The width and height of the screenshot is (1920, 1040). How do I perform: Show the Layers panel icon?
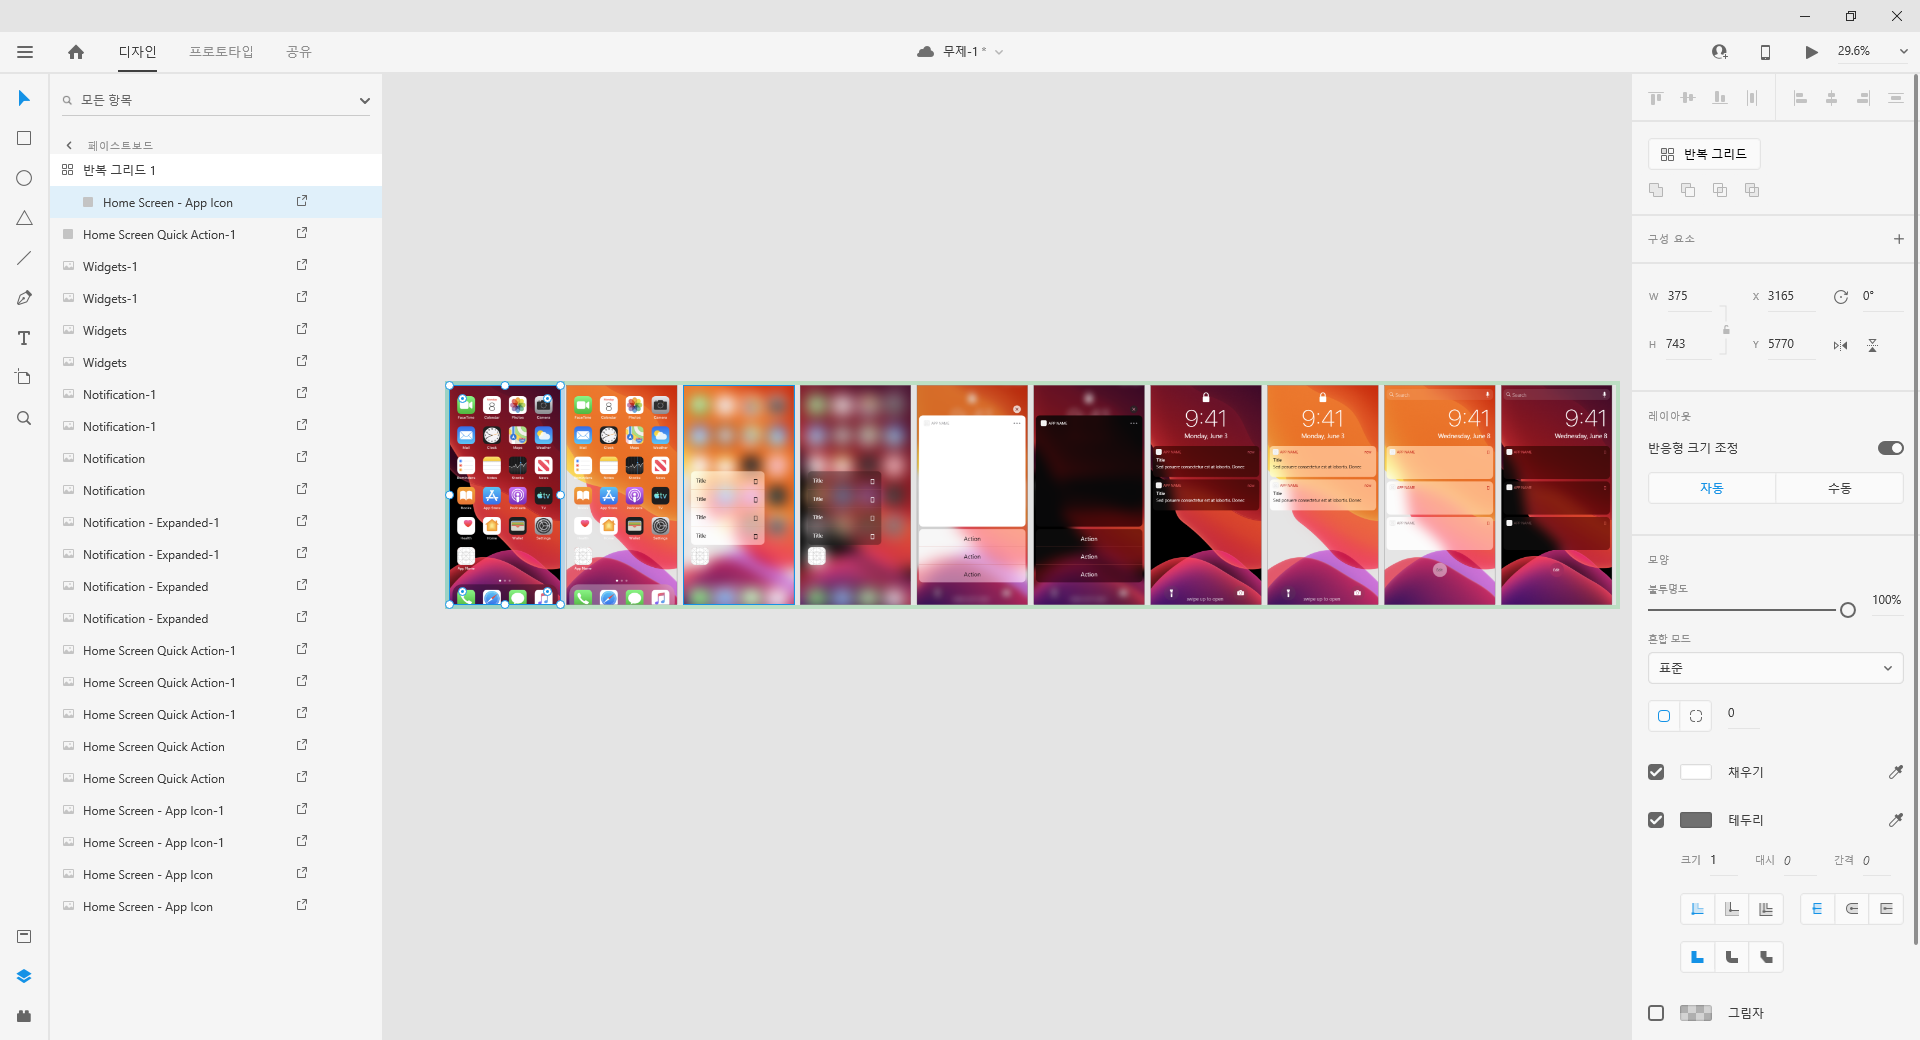coord(24,976)
